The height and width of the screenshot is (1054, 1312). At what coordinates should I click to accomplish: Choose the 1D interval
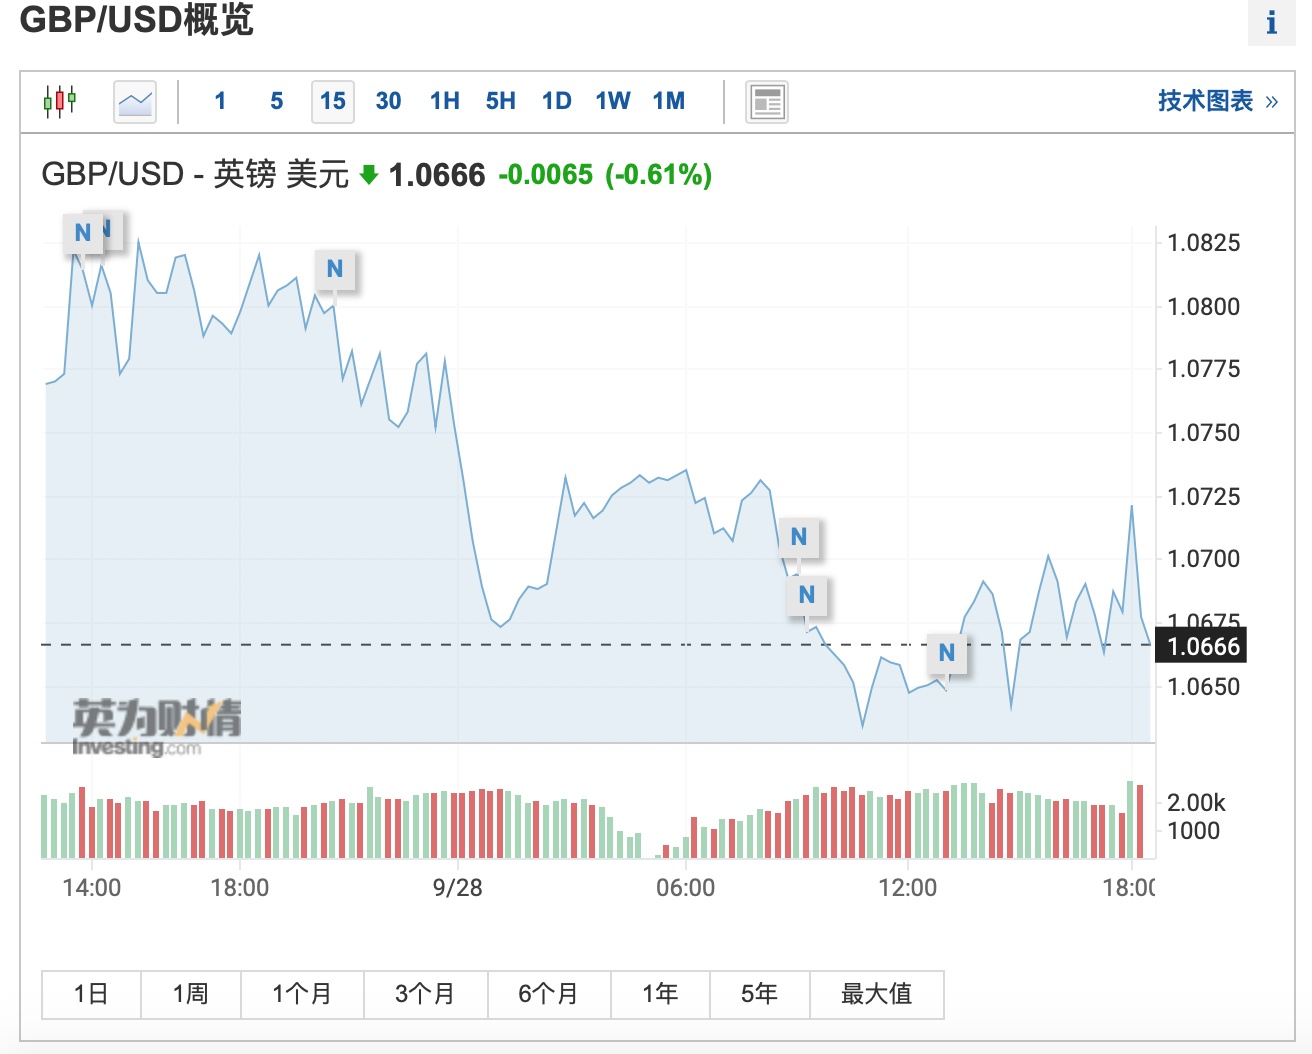coord(556,101)
